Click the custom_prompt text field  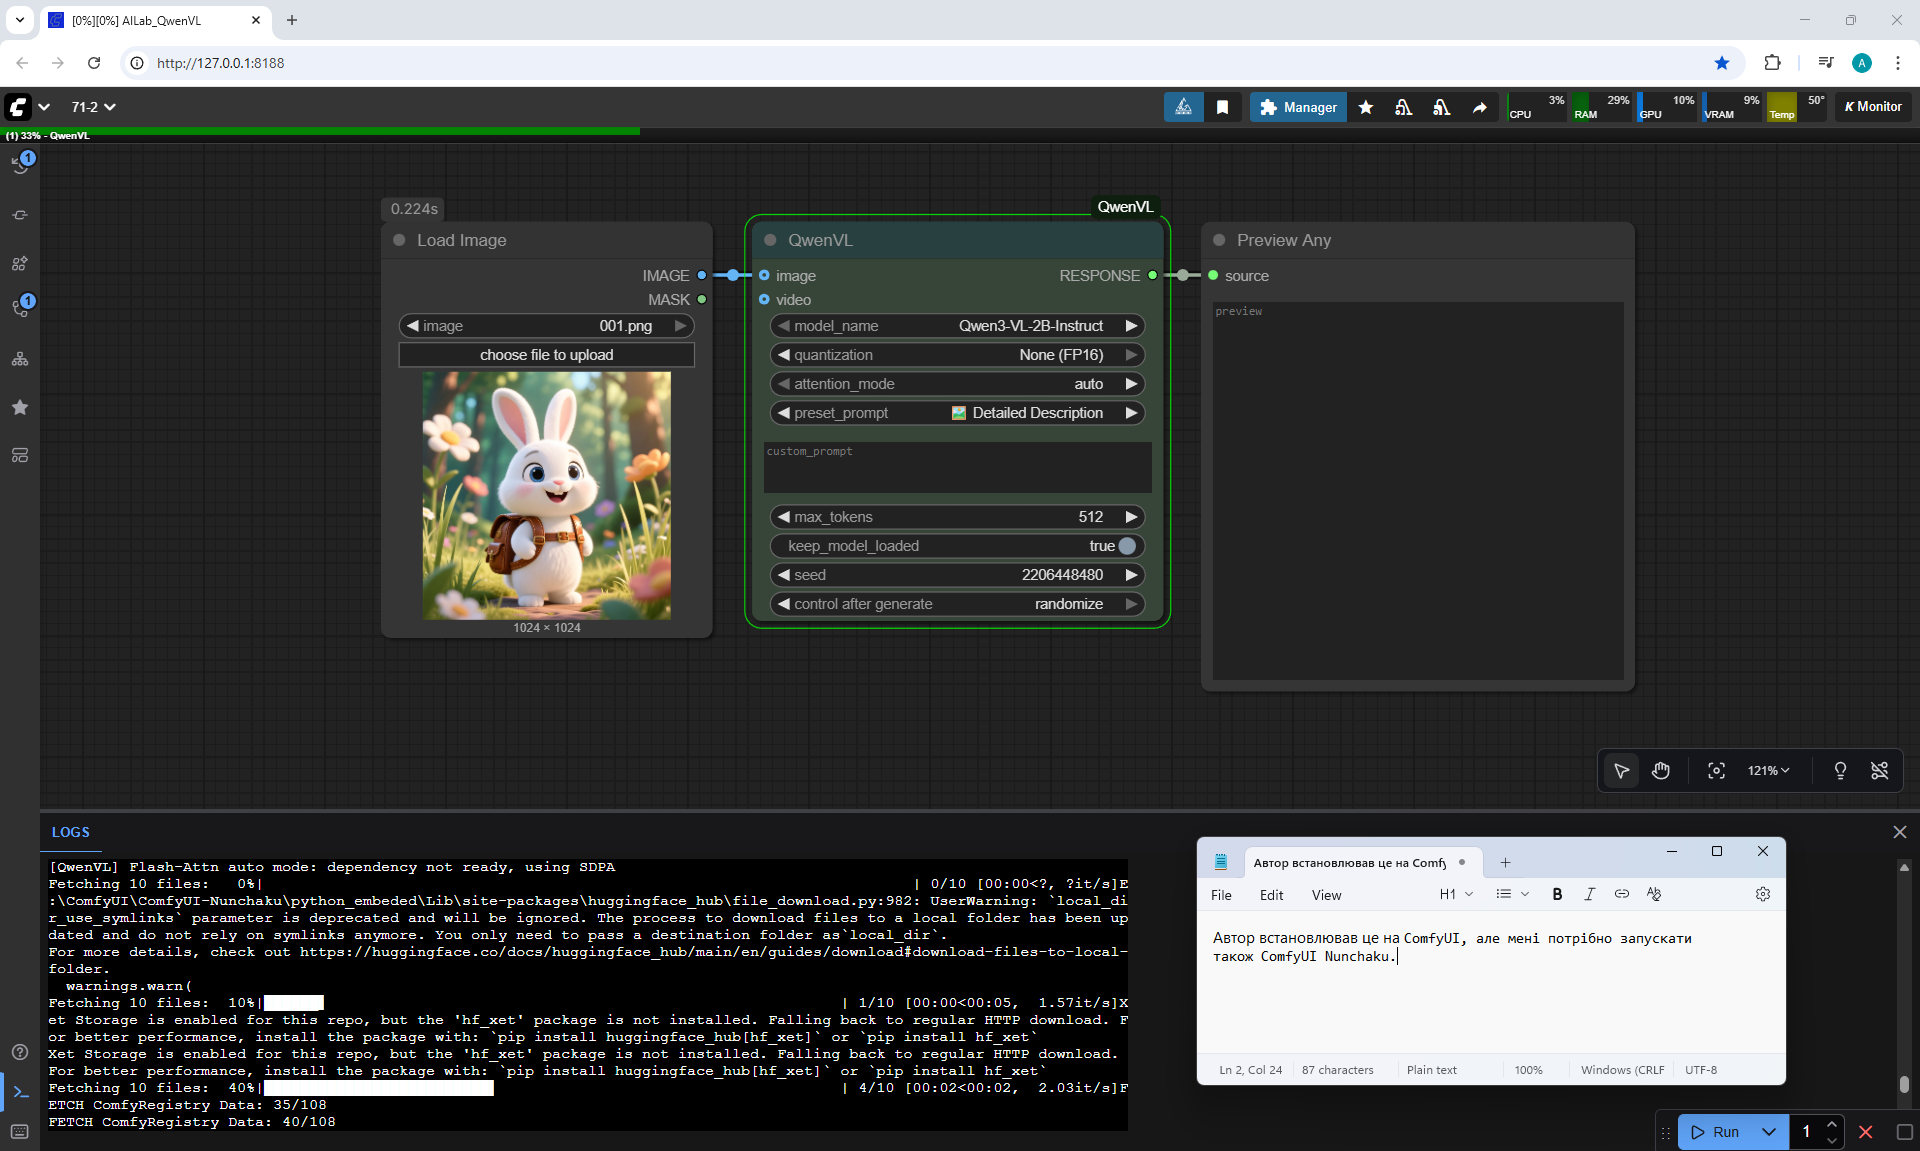(x=957, y=468)
